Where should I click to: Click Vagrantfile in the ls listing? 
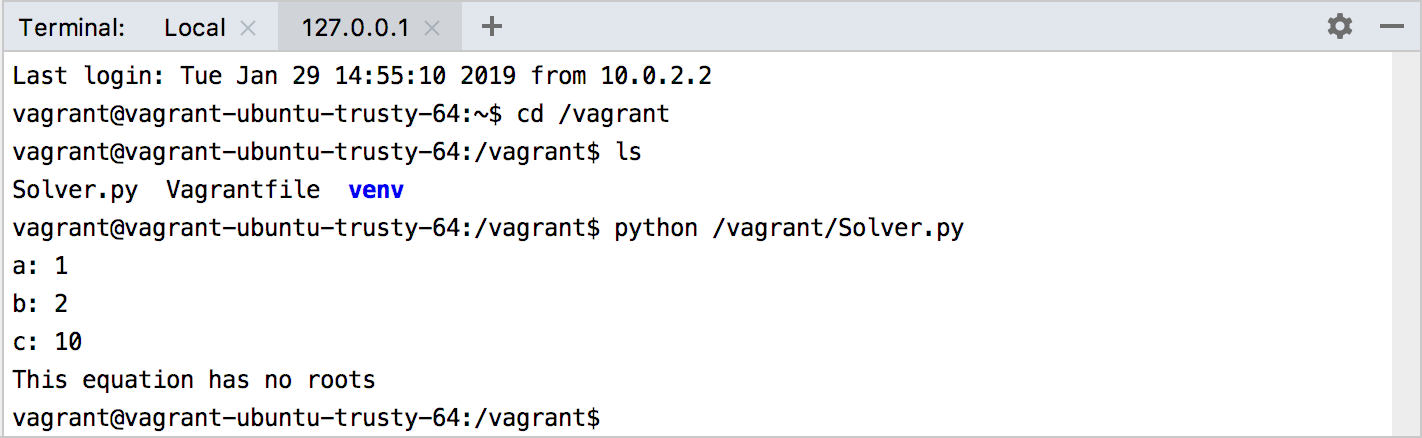243,190
